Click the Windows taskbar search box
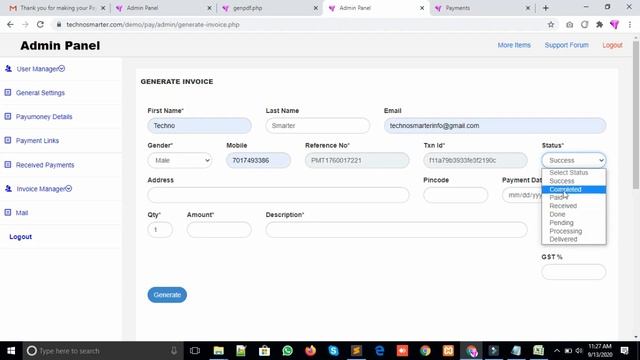The width and height of the screenshot is (640, 360). coord(102,351)
